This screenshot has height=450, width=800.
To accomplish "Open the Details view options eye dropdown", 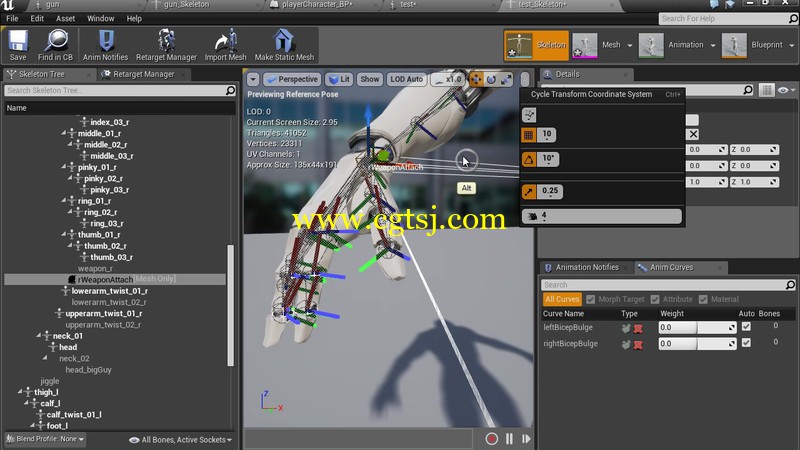I will (786, 90).
